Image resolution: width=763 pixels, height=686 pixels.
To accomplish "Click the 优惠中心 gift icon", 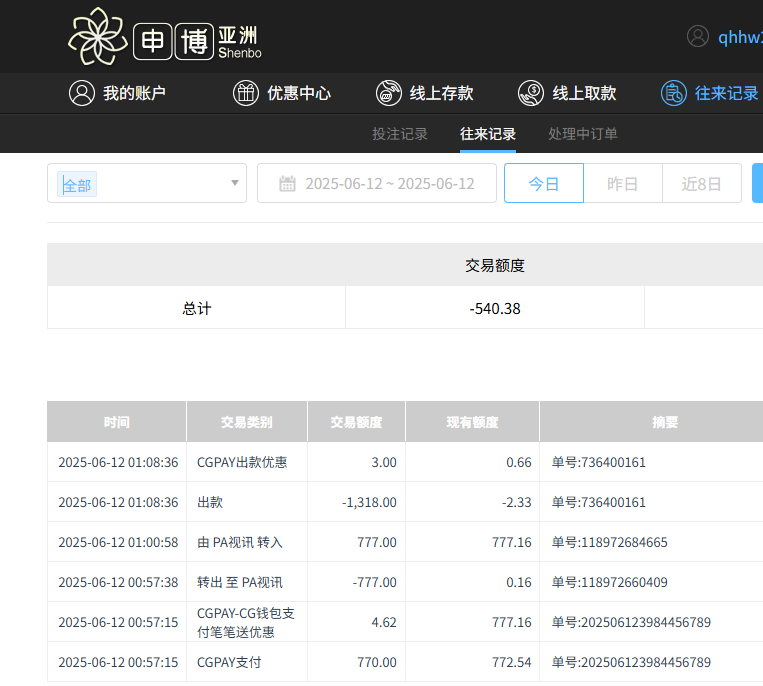I will coord(245,93).
